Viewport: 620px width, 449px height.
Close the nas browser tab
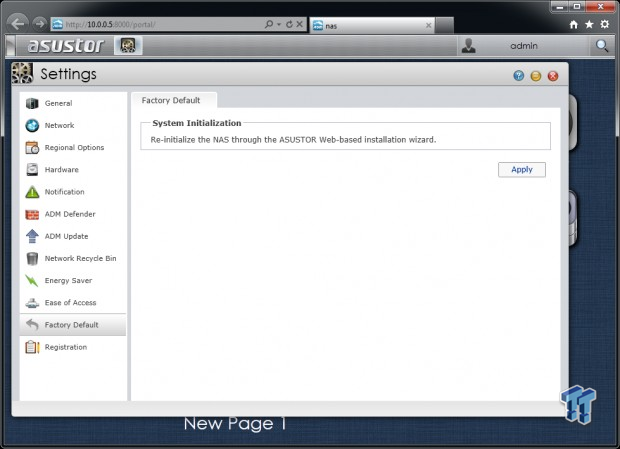tap(428, 26)
